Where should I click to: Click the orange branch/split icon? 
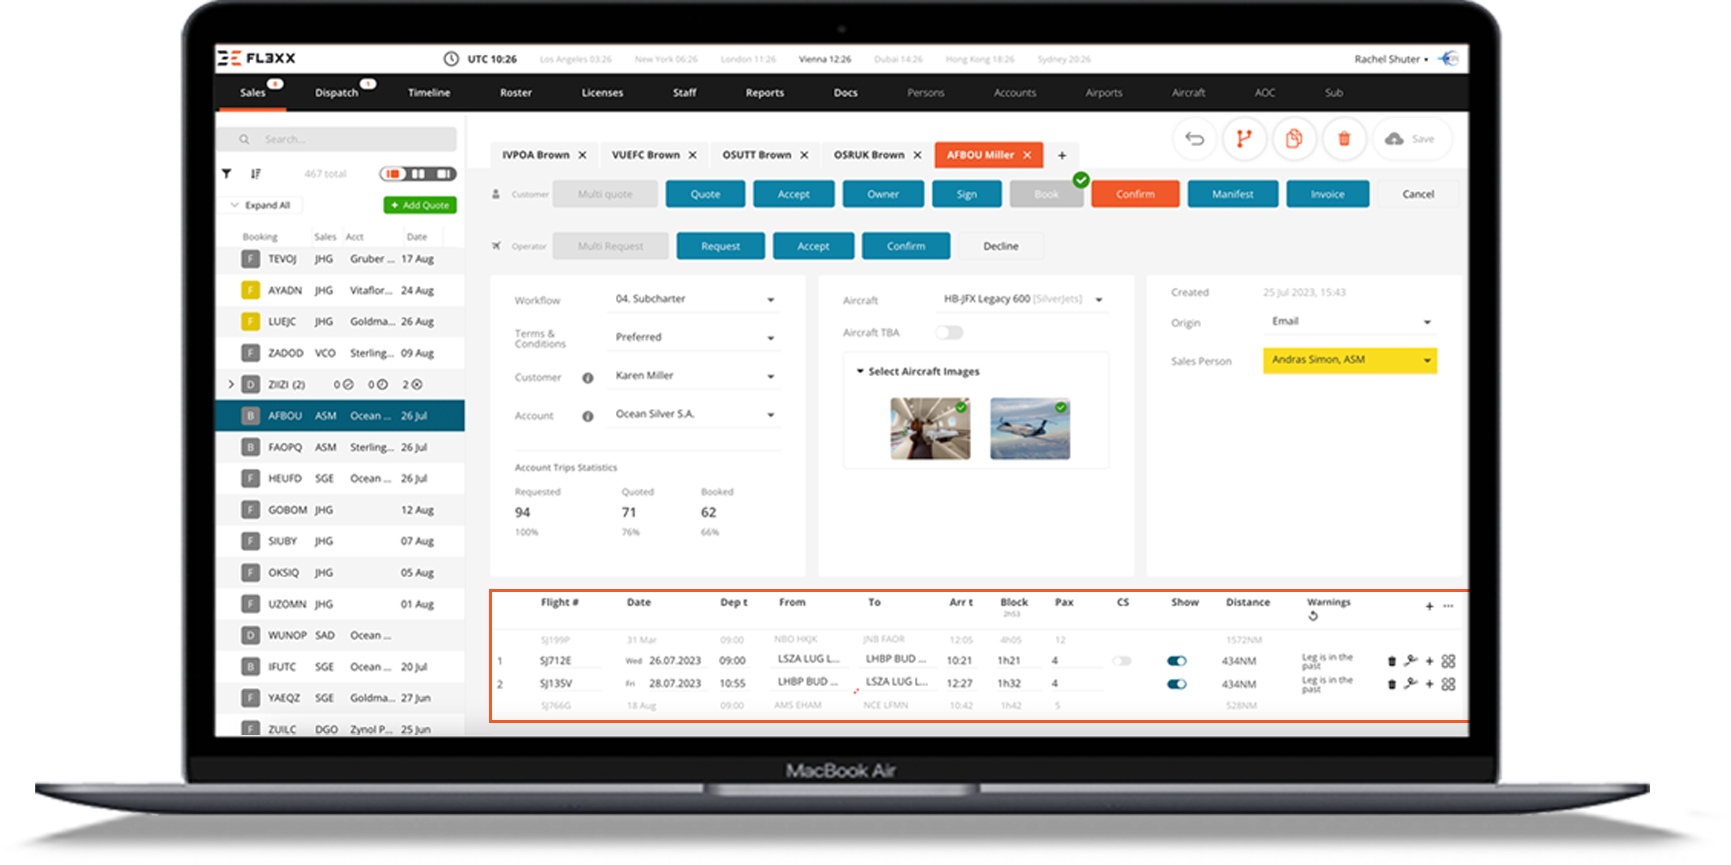coord(1244,139)
